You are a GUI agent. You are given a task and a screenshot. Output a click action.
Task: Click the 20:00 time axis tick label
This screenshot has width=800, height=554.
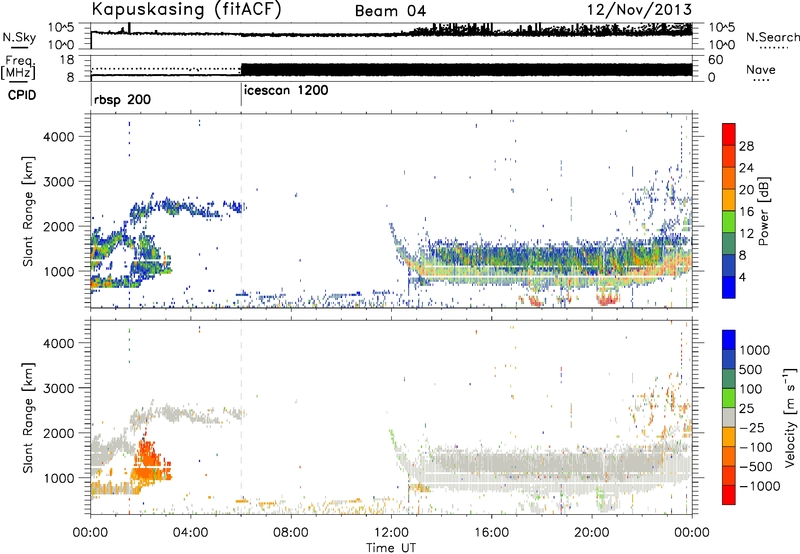(591, 533)
